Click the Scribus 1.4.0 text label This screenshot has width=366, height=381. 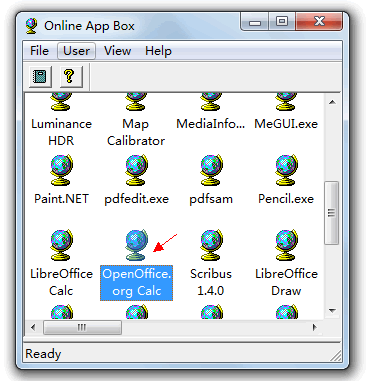point(211,282)
